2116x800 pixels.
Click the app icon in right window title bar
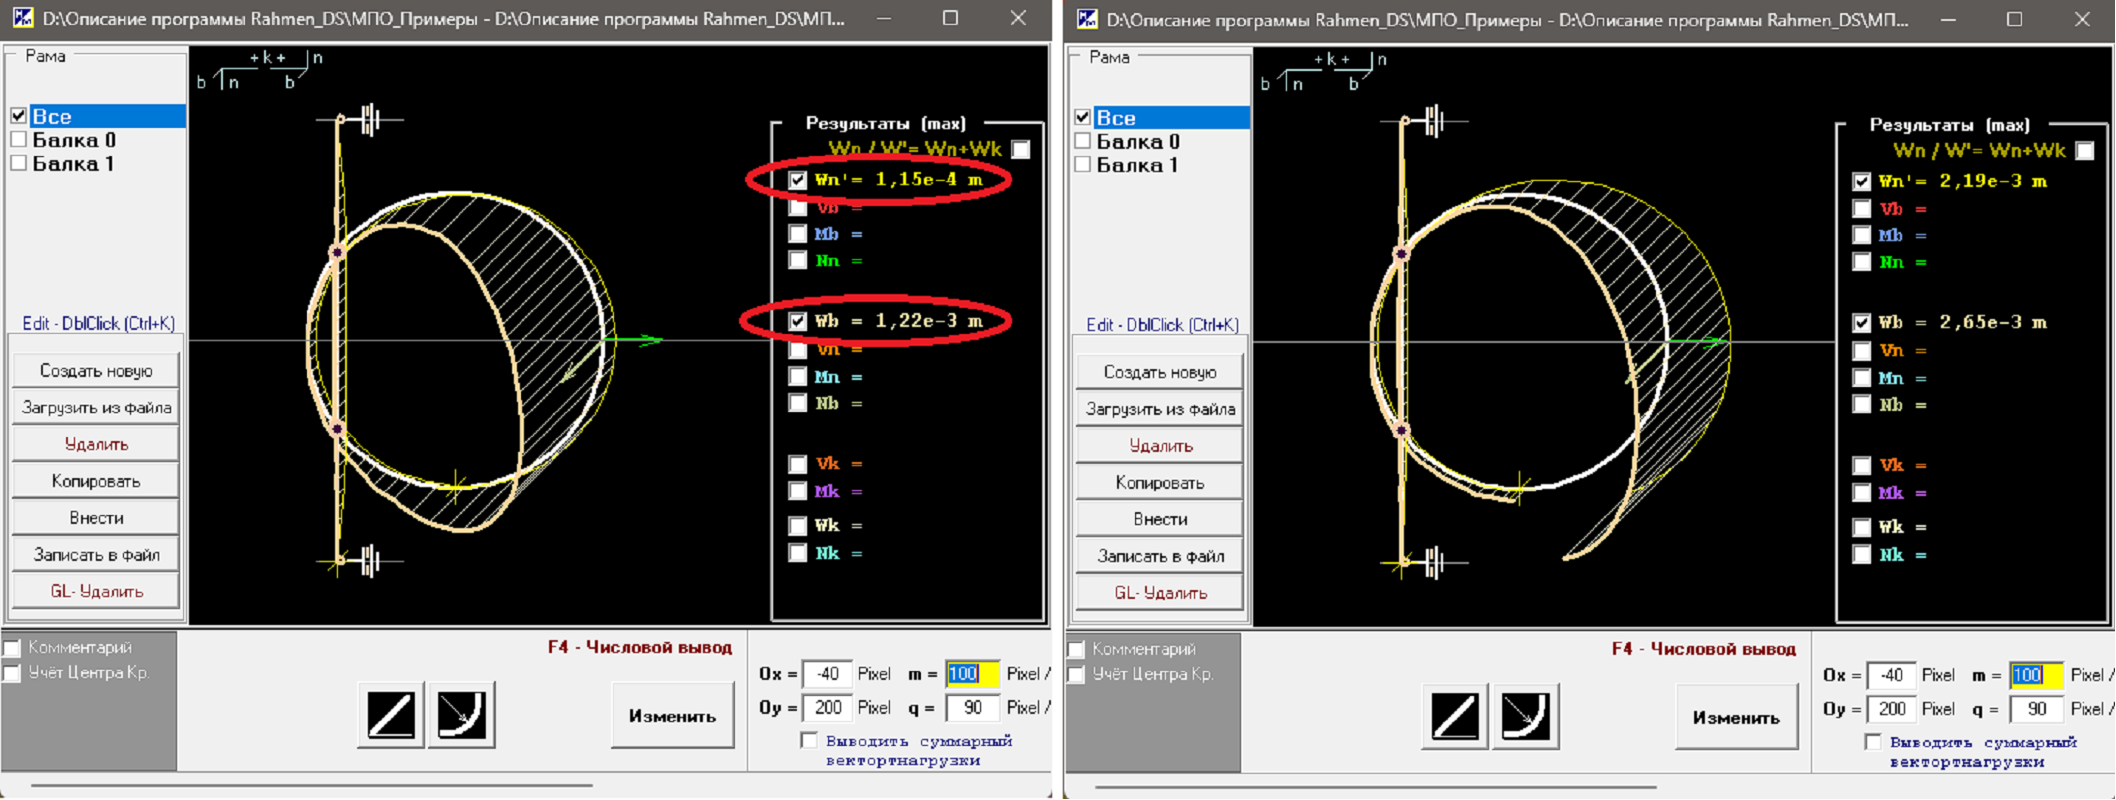1086,19
